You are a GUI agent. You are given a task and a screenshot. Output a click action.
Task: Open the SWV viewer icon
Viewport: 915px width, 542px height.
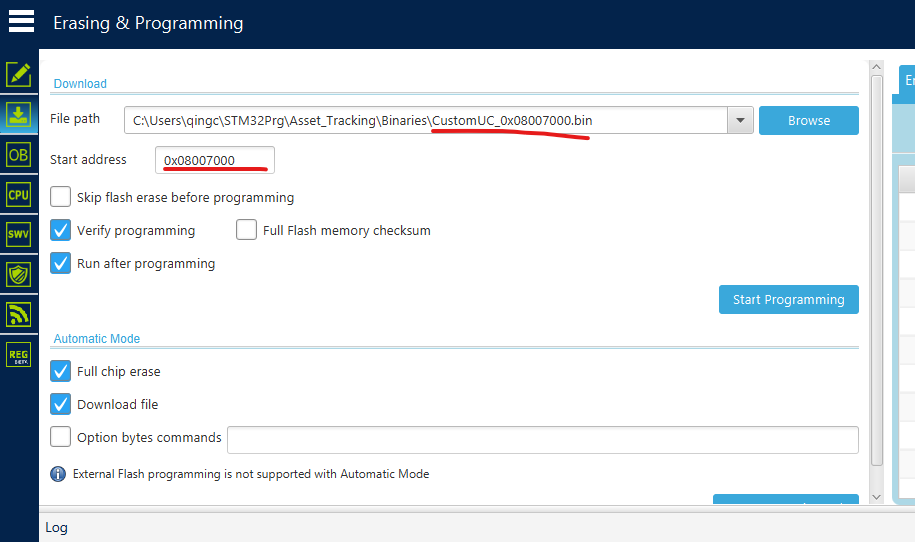[x=19, y=235]
